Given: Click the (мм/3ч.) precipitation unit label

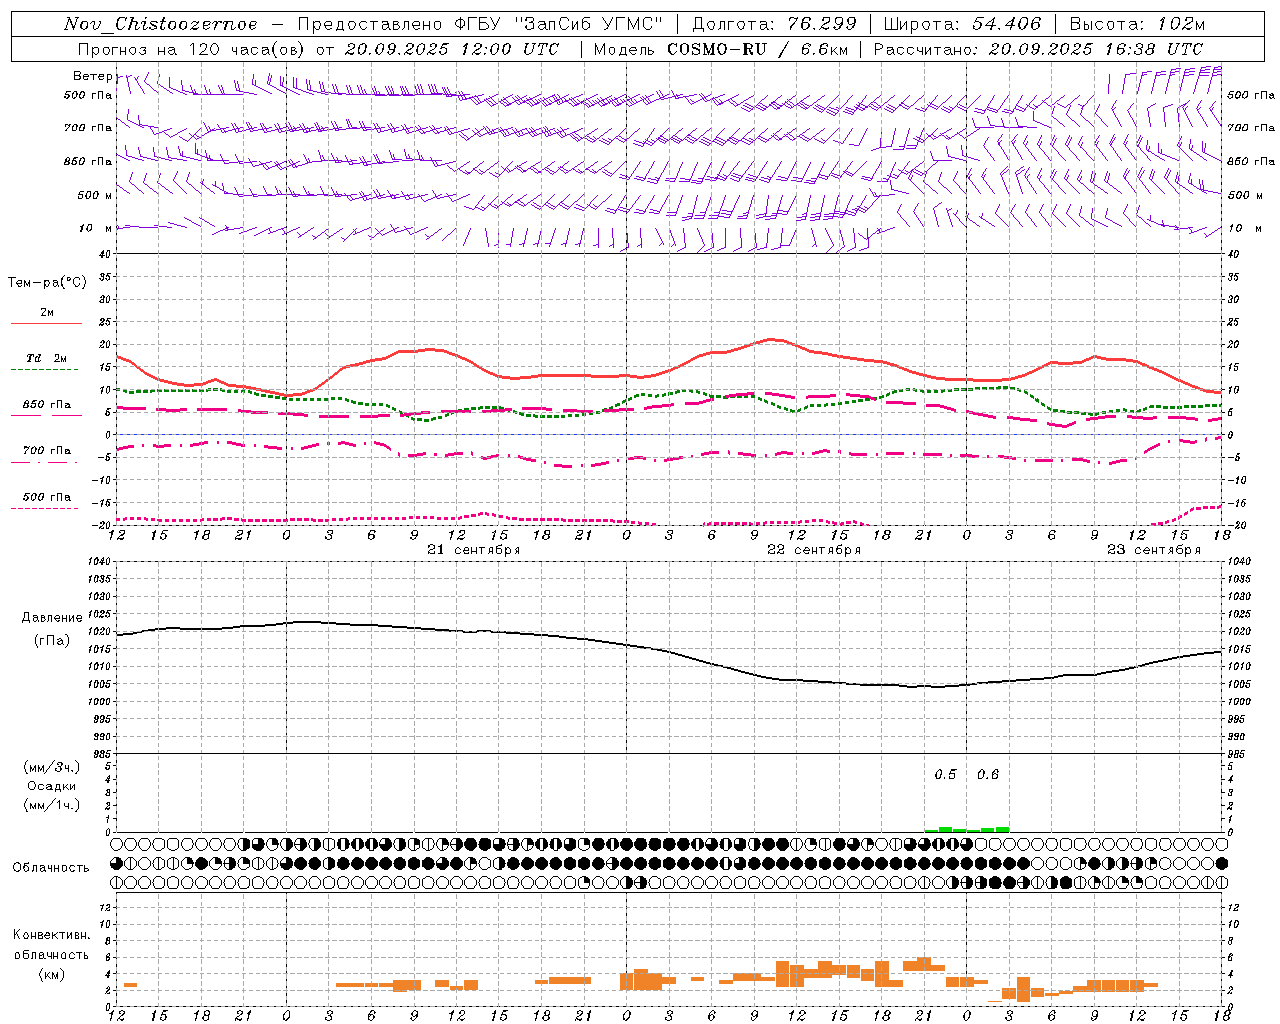Looking at the screenshot, I should coord(52,768).
